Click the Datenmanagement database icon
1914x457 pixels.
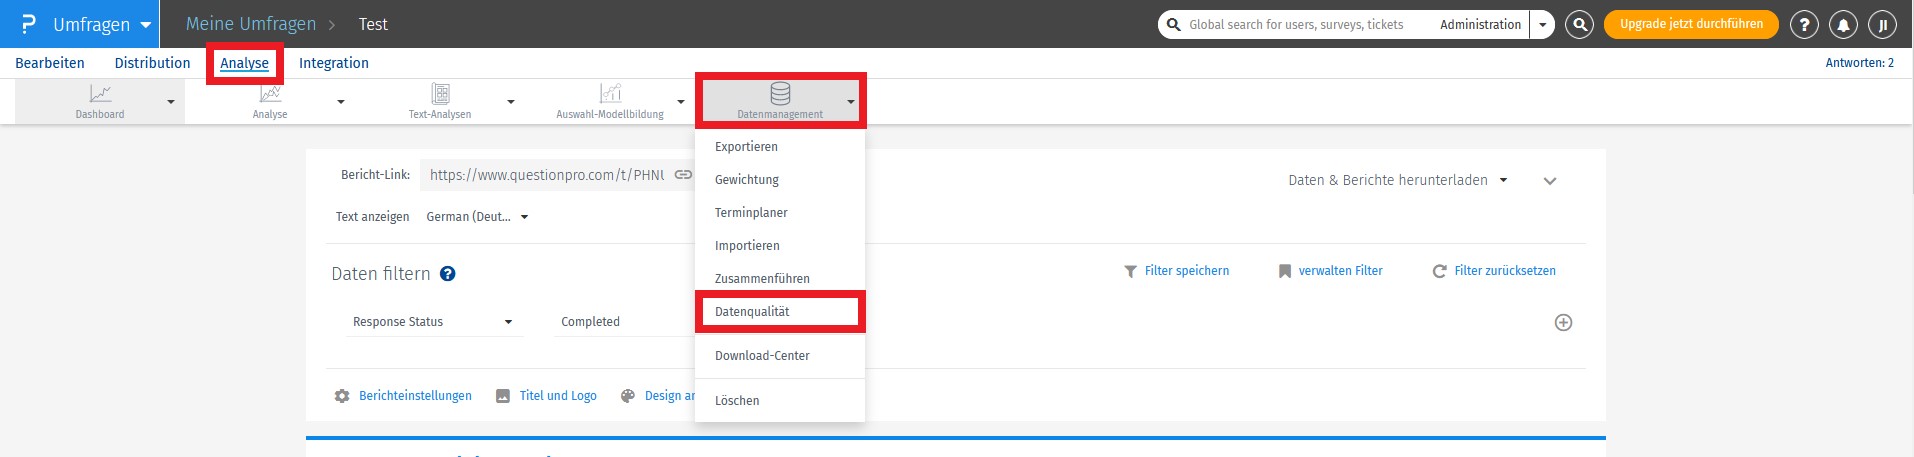click(x=780, y=95)
